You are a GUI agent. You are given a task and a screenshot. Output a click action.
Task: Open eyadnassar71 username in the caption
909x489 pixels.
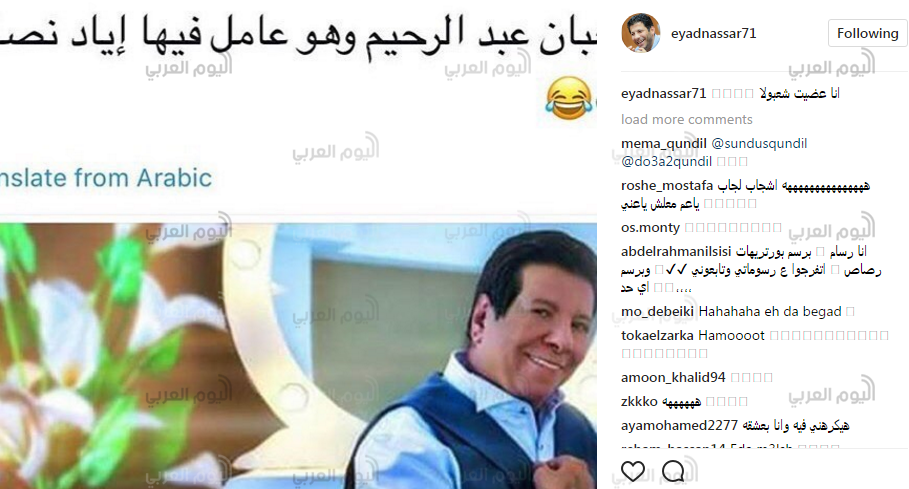point(663,93)
